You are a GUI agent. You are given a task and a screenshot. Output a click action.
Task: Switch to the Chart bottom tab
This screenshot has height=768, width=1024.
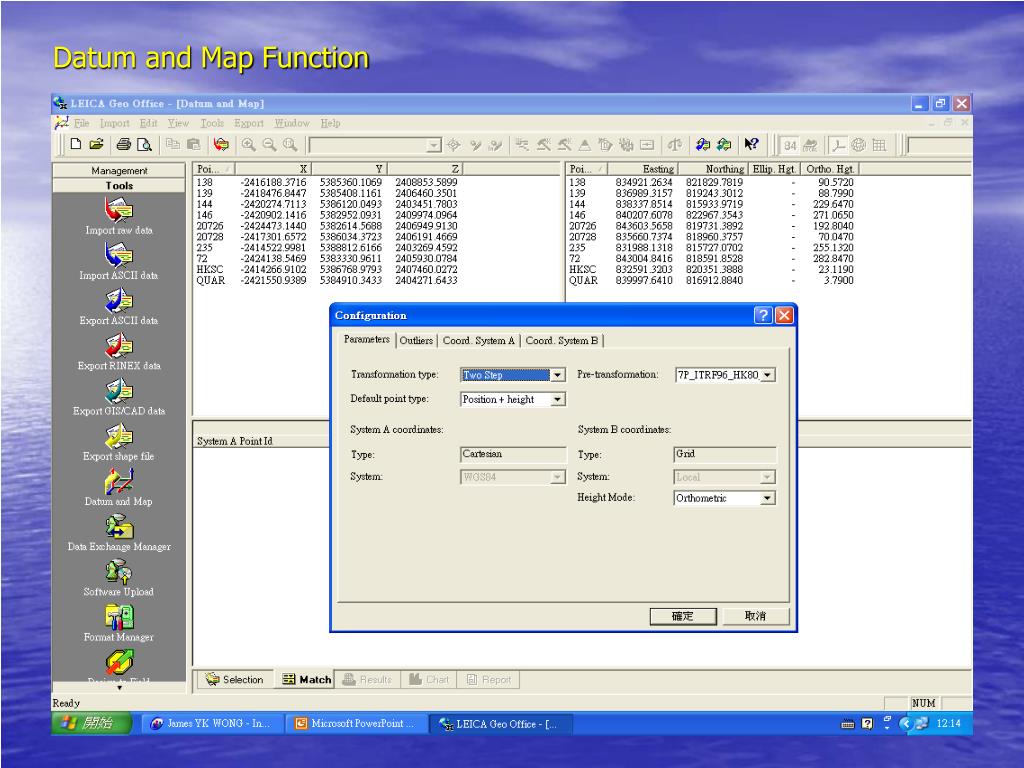click(x=429, y=680)
